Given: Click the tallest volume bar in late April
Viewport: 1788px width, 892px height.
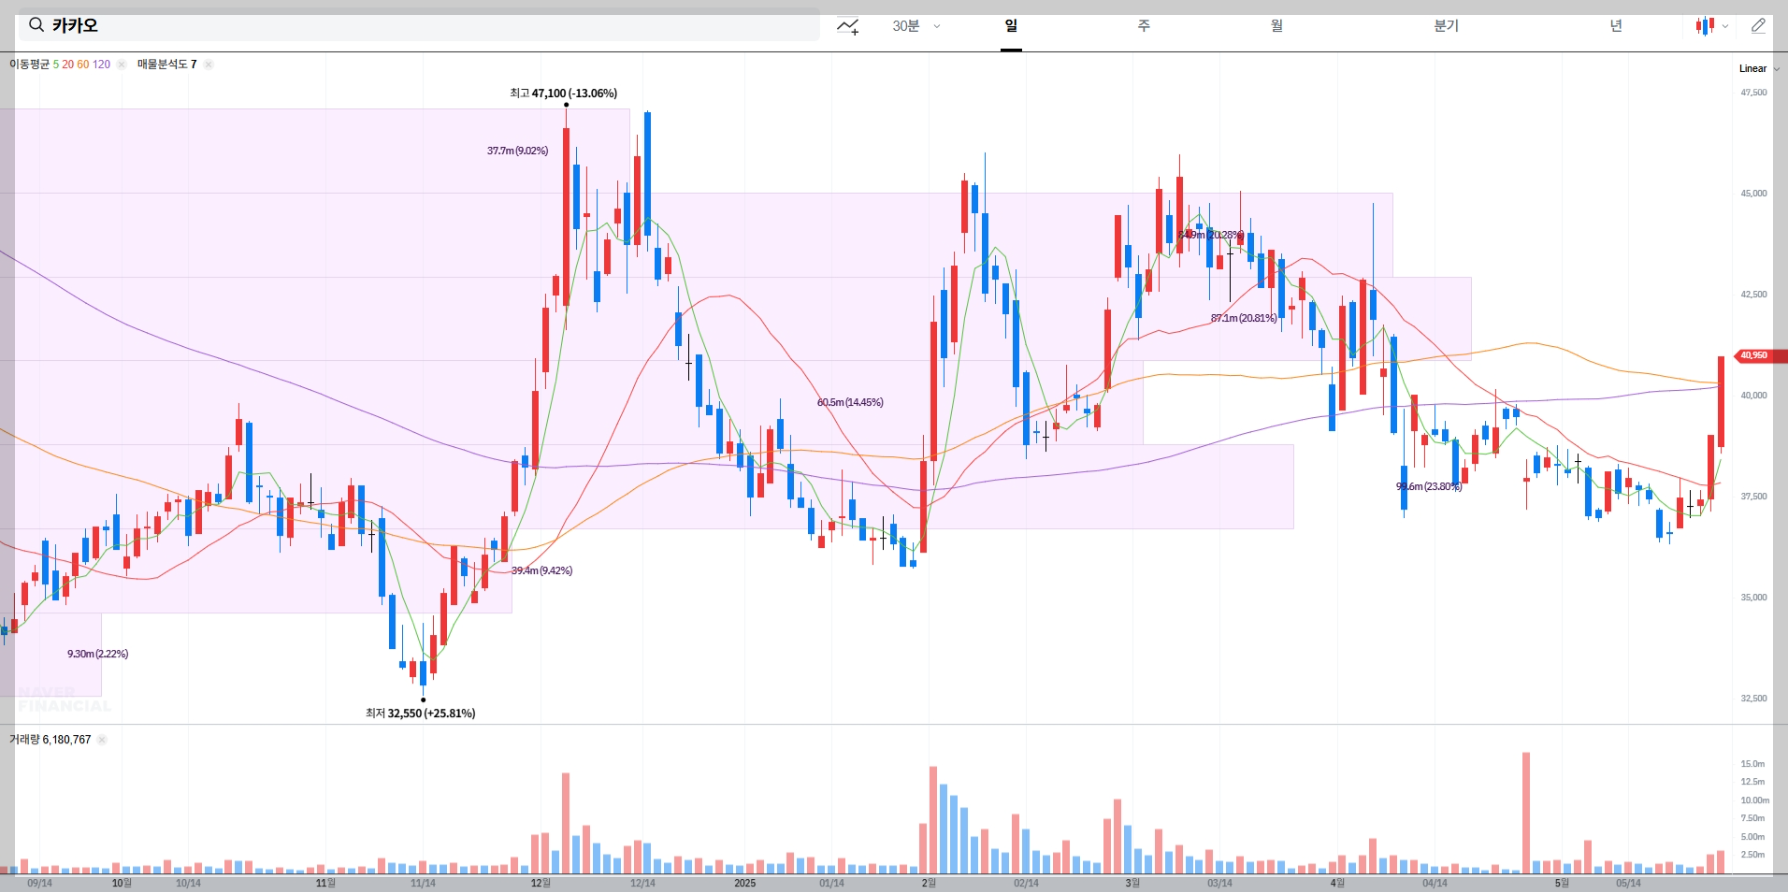Looking at the screenshot, I should pos(1526,813).
